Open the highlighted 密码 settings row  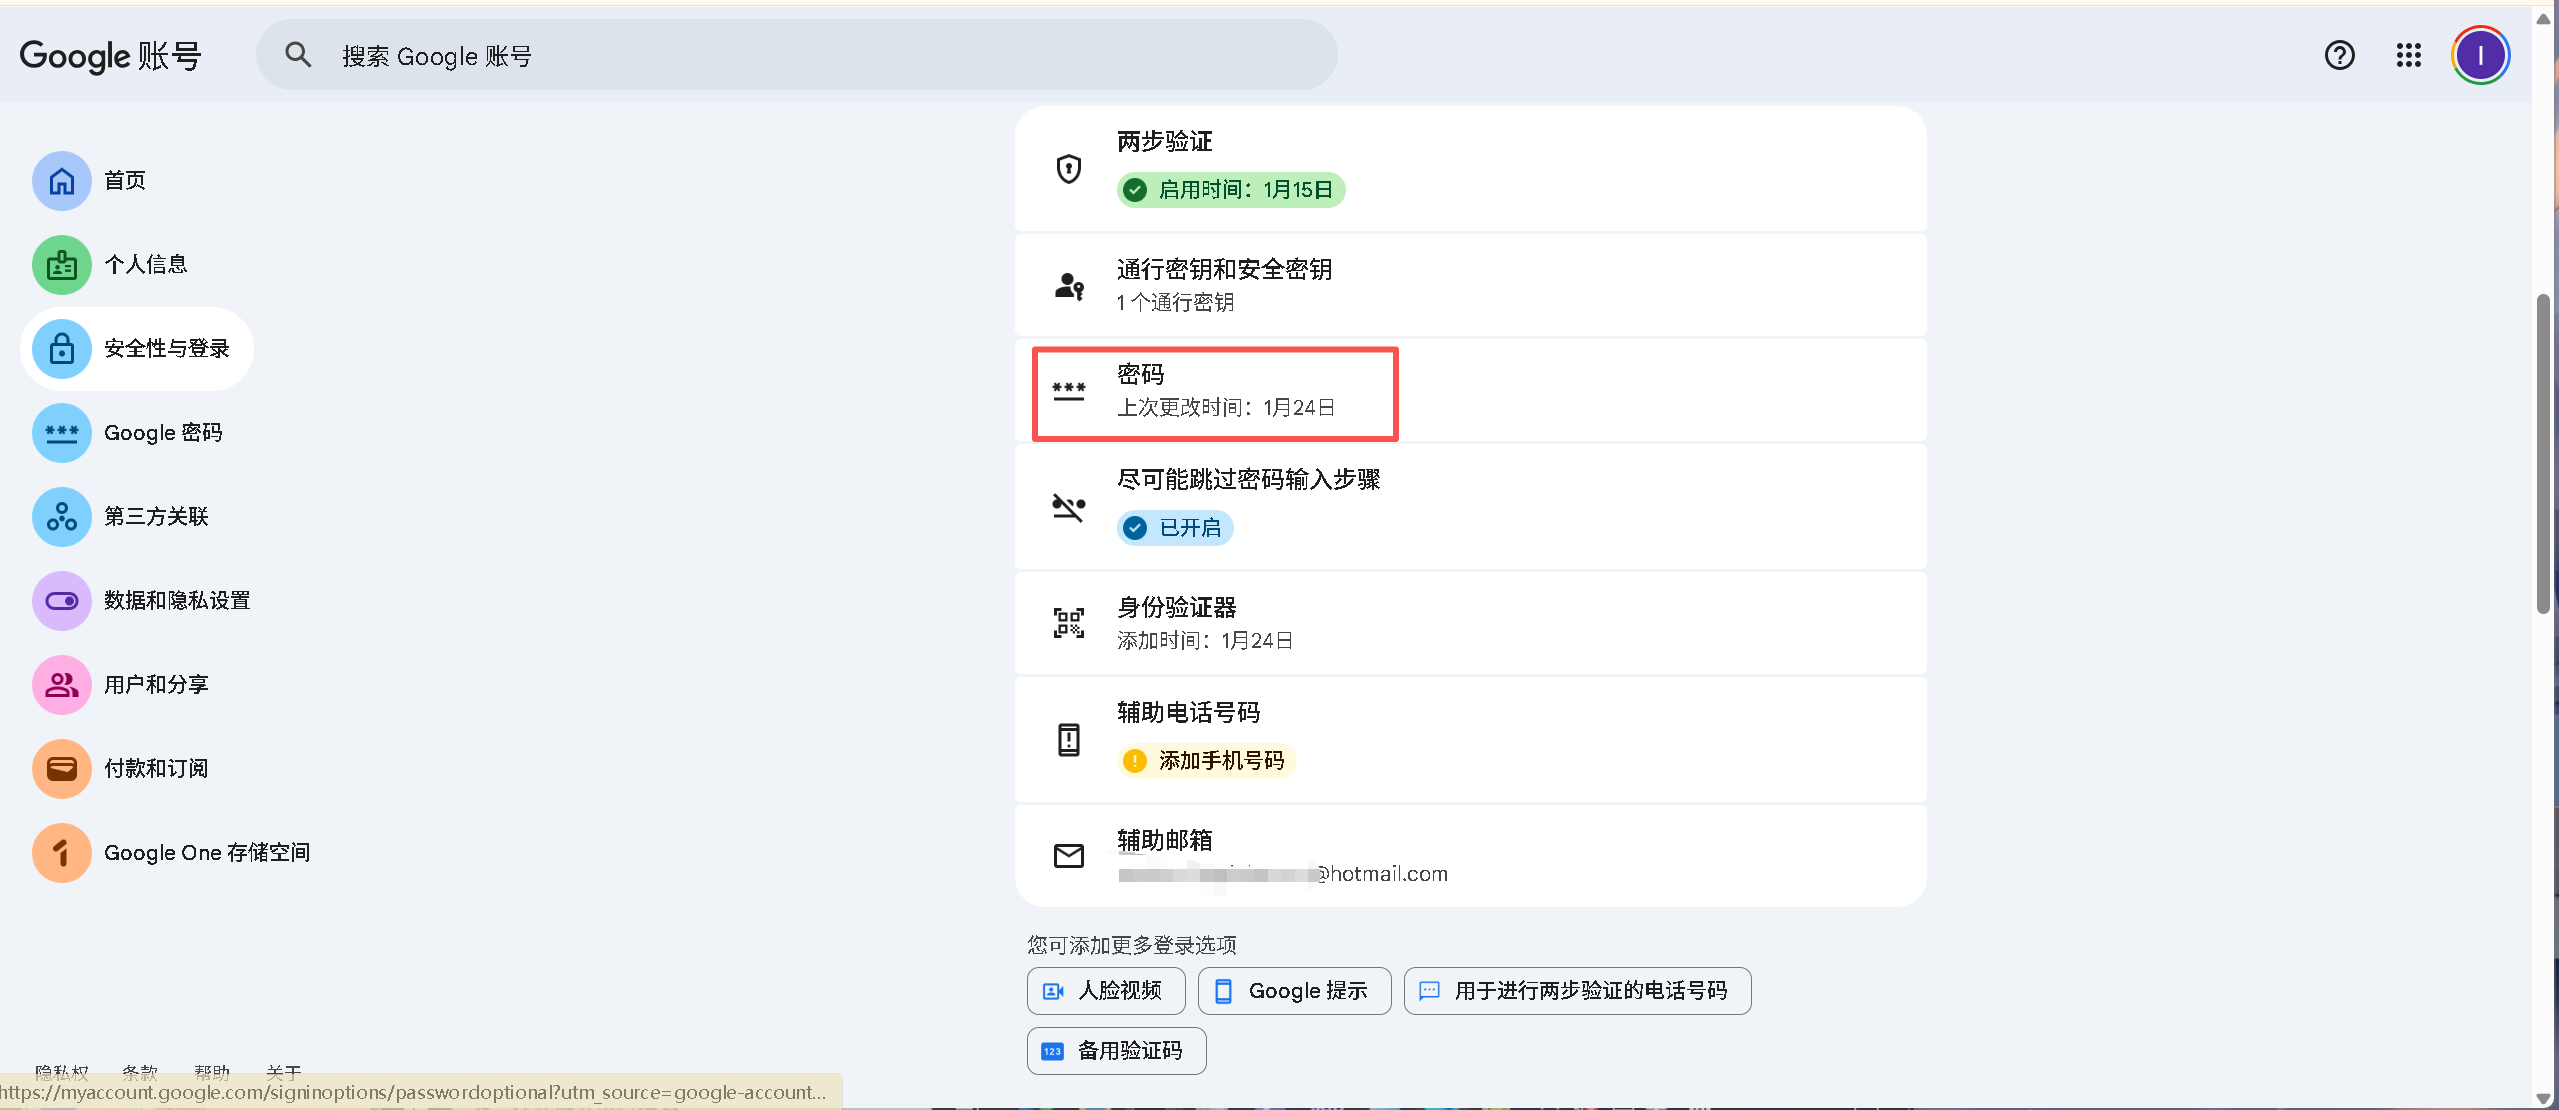point(1213,391)
